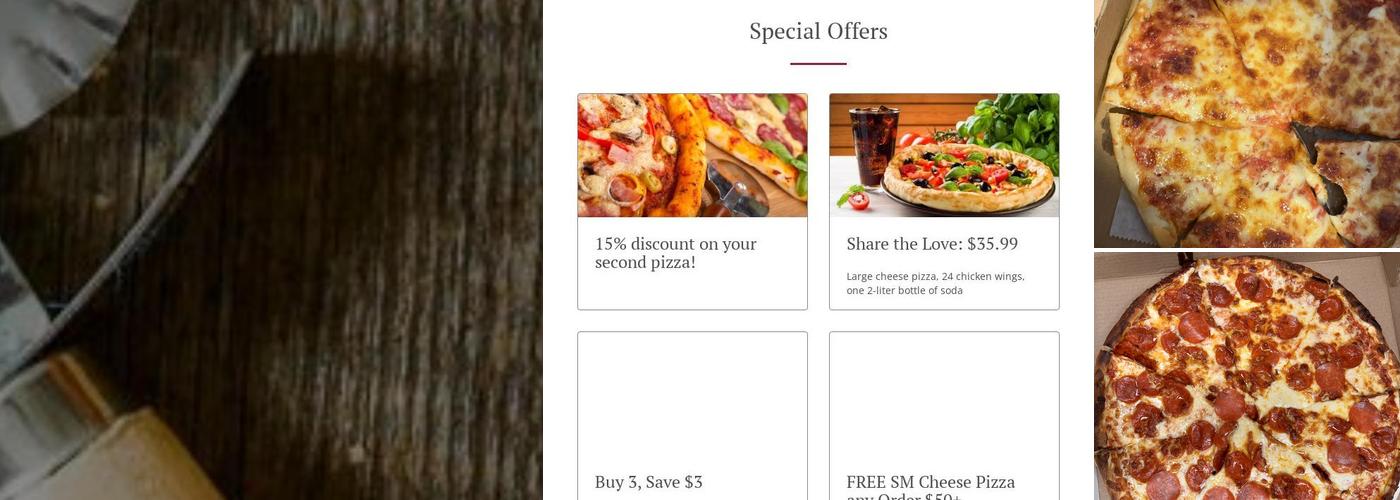This screenshot has height=500, width=1400.
Task: View the cheese pizza gallery photo
Action: (1247, 123)
